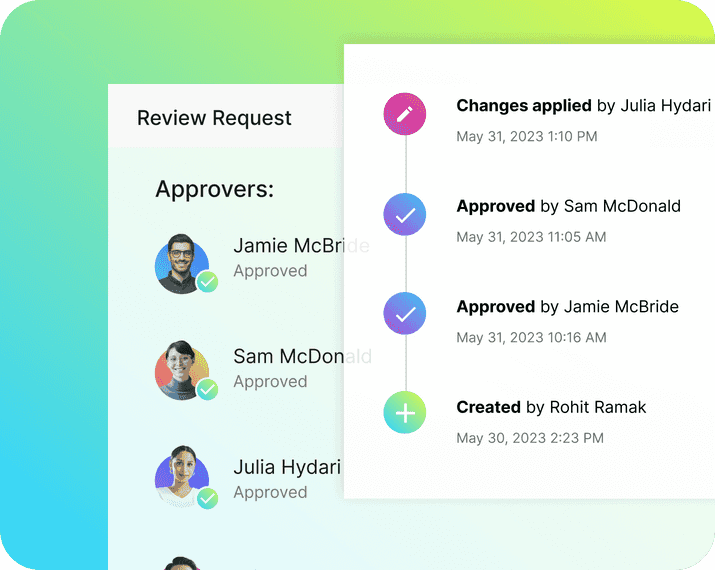Open Jamie McBride's profile avatar
This screenshot has height=570, width=715.
click(x=181, y=262)
